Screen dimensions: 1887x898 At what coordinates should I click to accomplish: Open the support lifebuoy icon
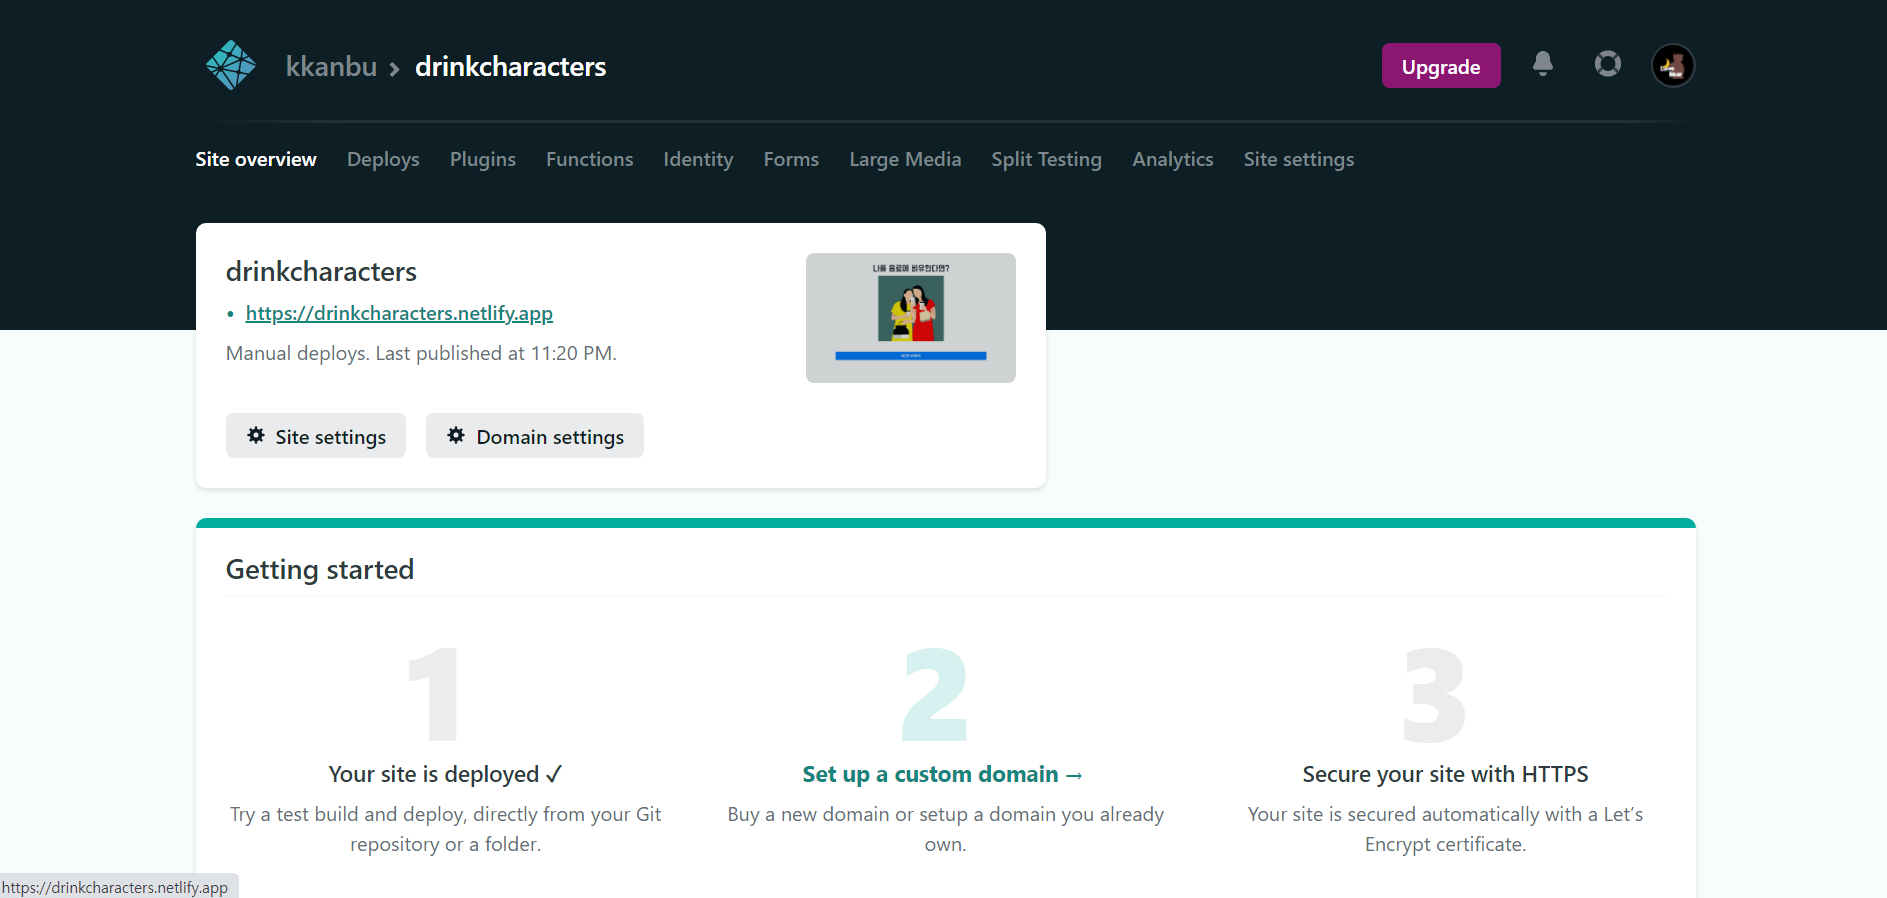(x=1608, y=64)
